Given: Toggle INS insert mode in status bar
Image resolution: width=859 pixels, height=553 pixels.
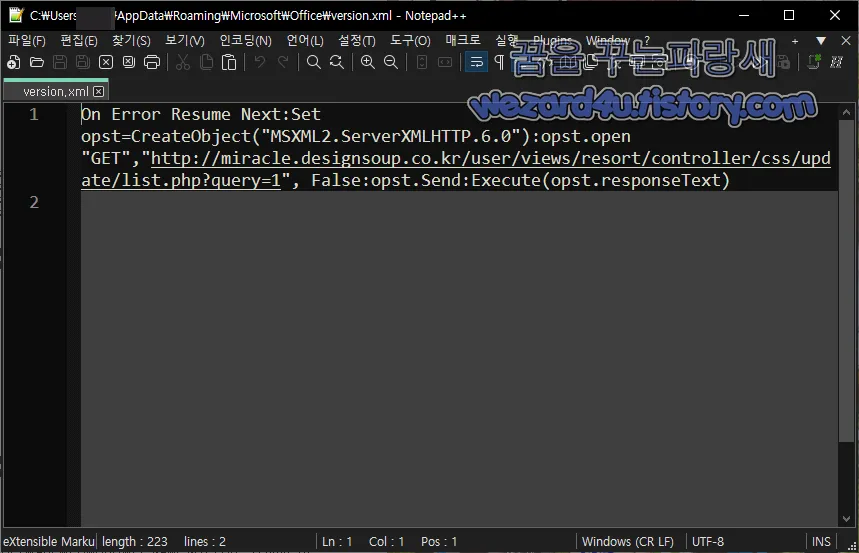Looking at the screenshot, I should [x=821, y=541].
